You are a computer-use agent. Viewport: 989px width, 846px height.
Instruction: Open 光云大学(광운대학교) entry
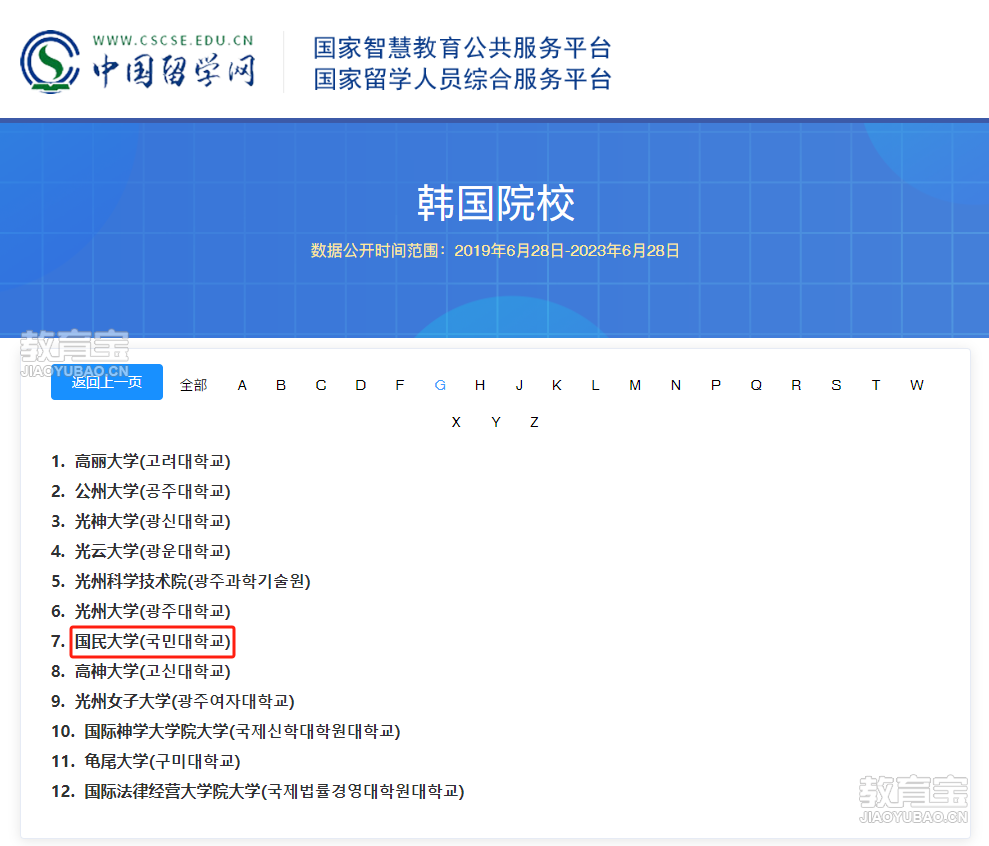pyautogui.click(x=153, y=551)
